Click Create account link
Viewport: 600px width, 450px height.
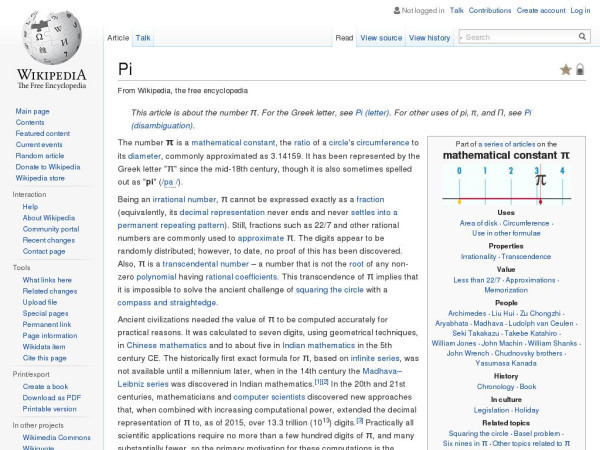tap(541, 10)
